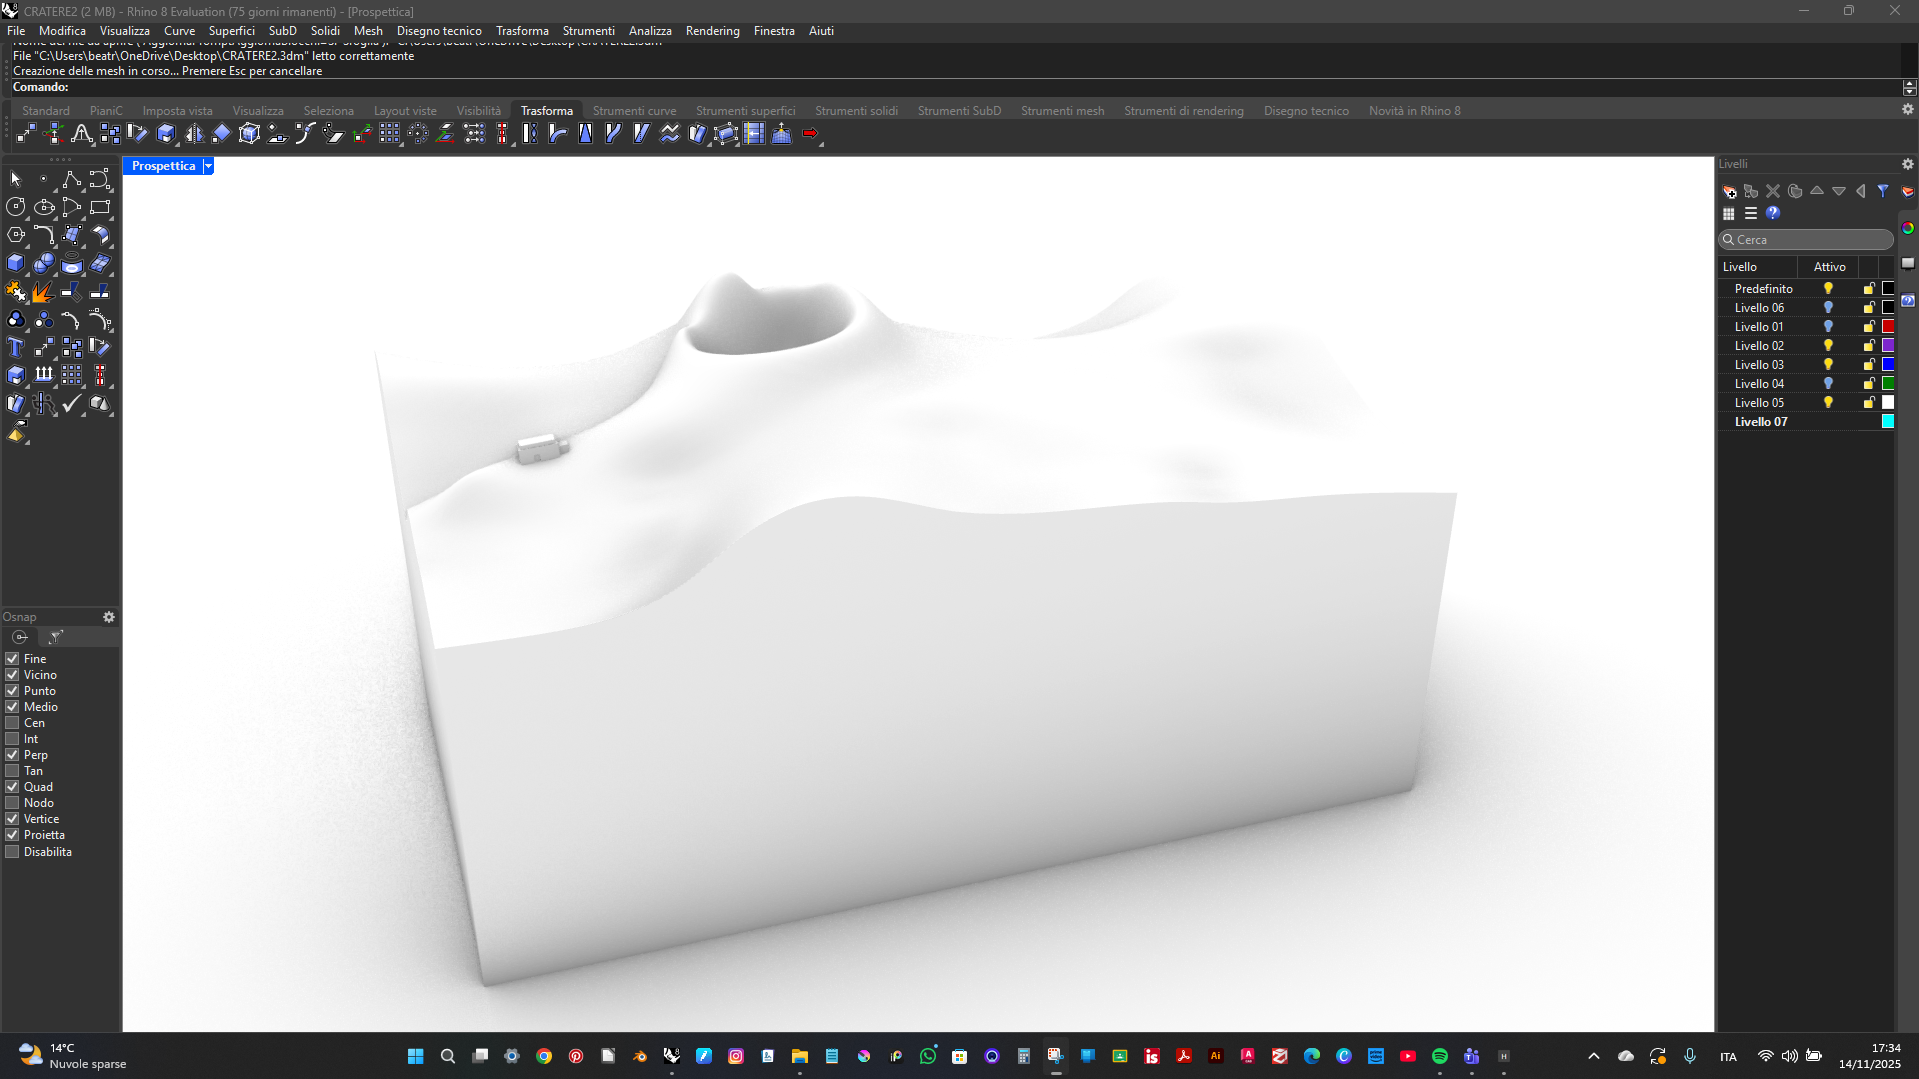Turn off Livello 02 visibility bulb
Screen dimensions: 1919x1079
pos(1828,346)
